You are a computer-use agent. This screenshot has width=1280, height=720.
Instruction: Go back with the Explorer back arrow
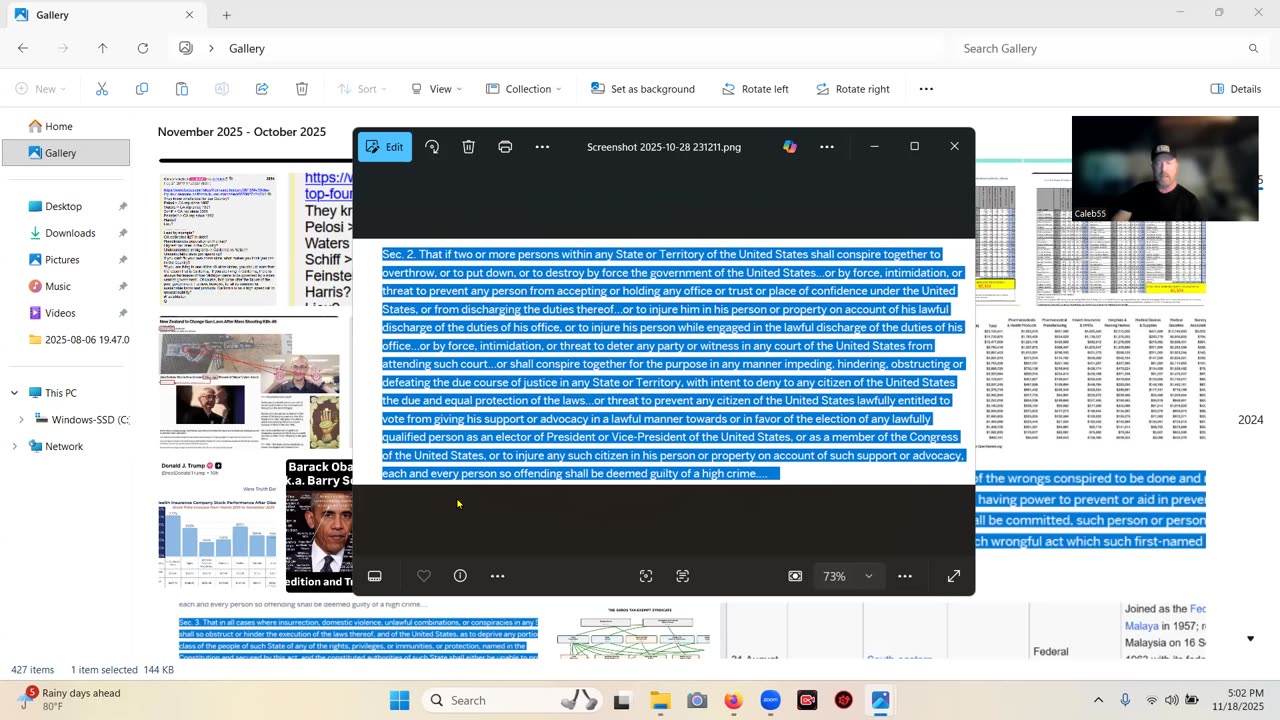(x=23, y=48)
